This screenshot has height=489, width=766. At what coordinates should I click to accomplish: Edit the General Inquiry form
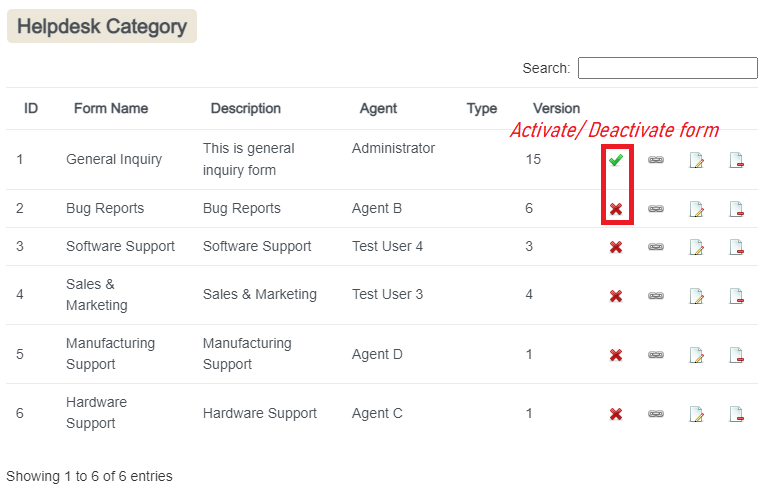pos(697,160)
